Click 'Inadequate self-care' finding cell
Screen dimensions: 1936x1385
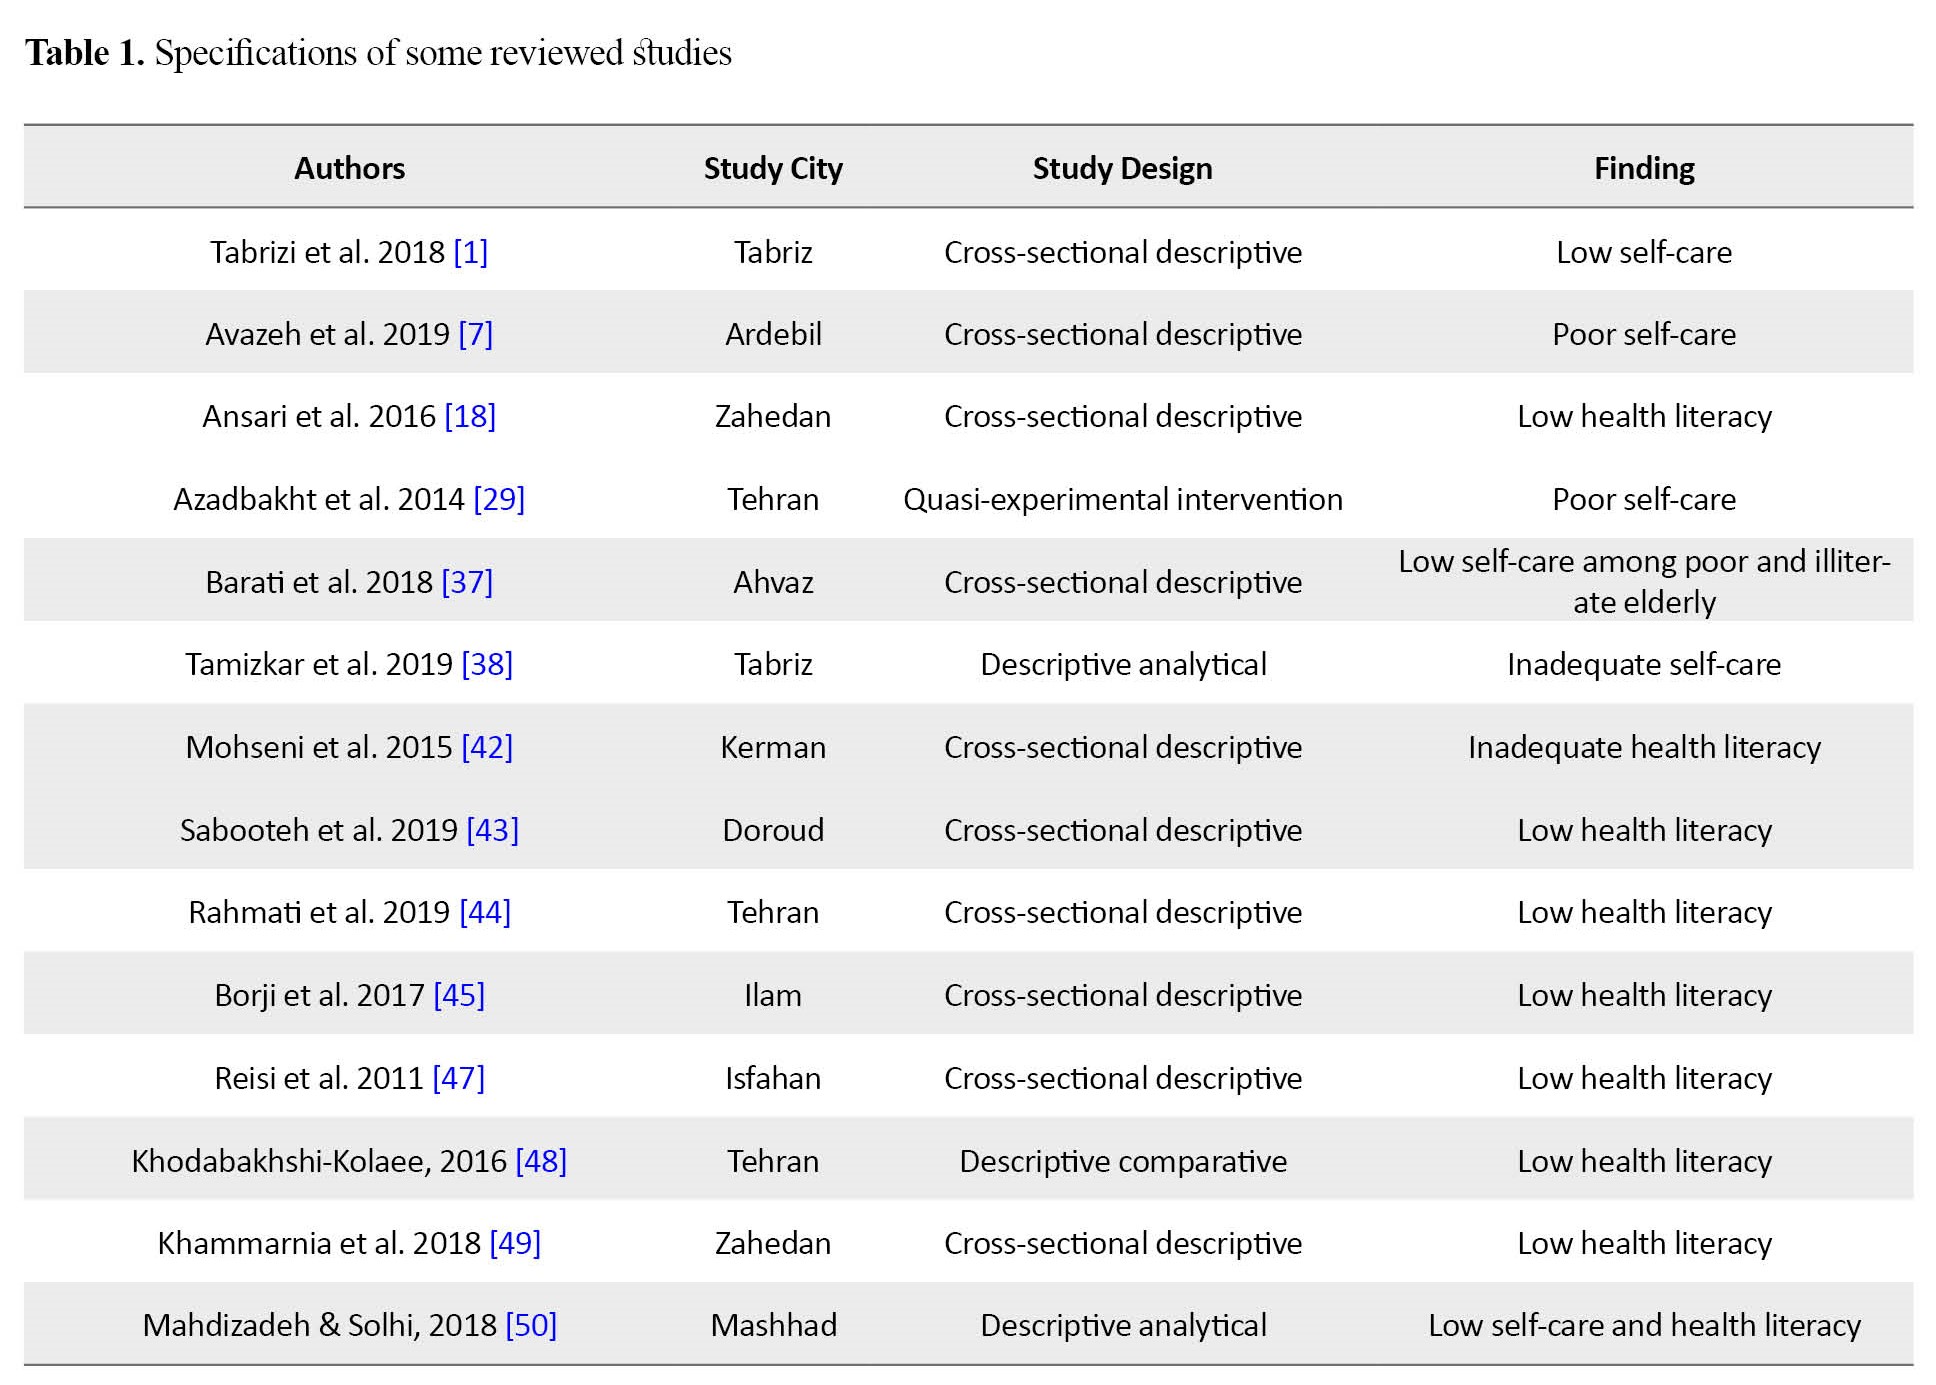[x=1644, y=664]
